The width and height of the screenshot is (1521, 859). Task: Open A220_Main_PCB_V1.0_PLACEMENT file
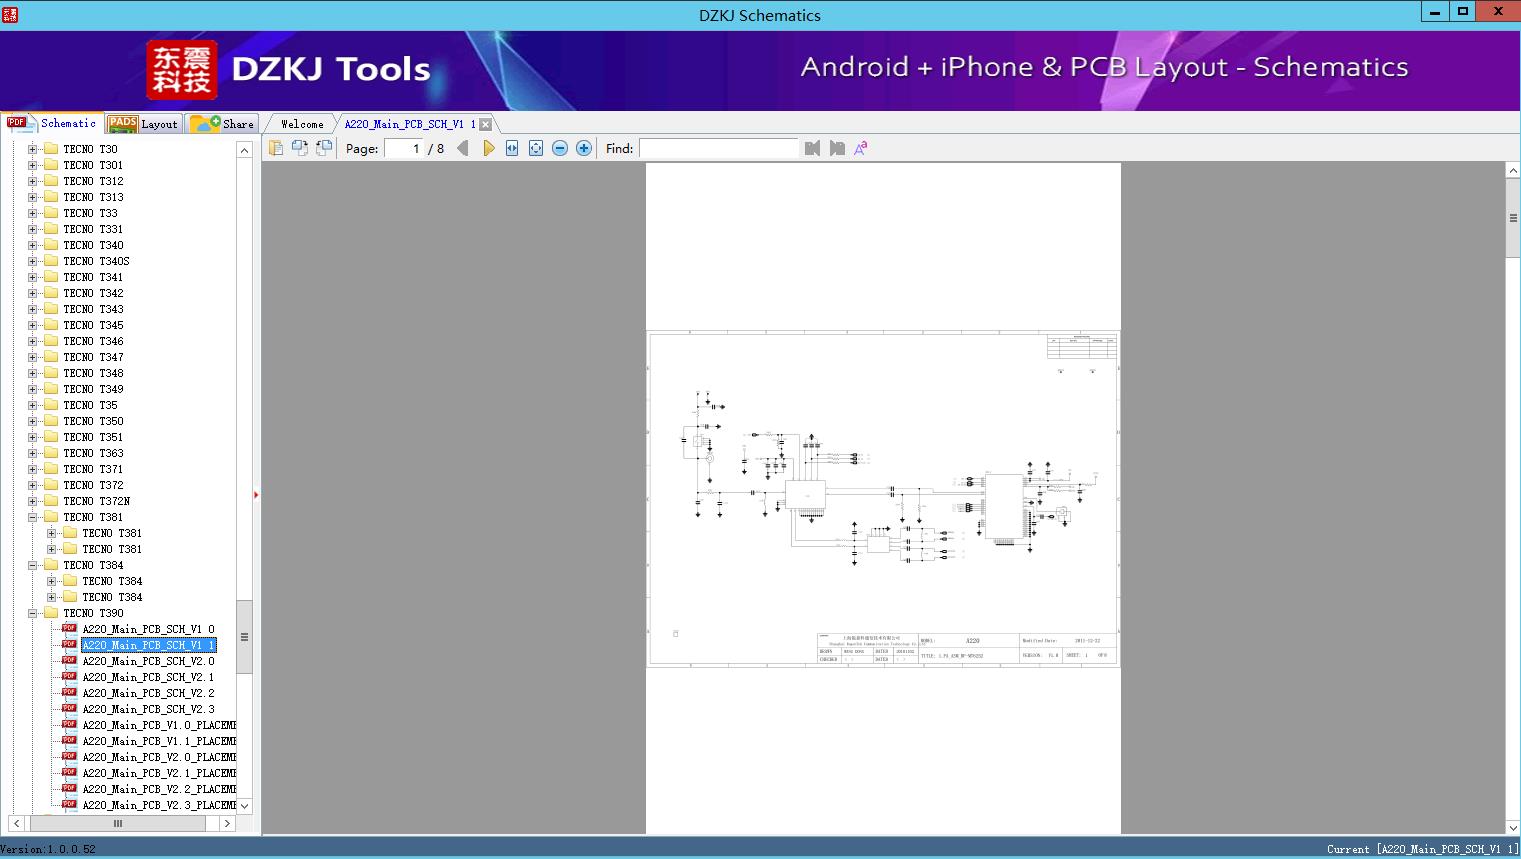pyautogui.click(x=159, y=725)
